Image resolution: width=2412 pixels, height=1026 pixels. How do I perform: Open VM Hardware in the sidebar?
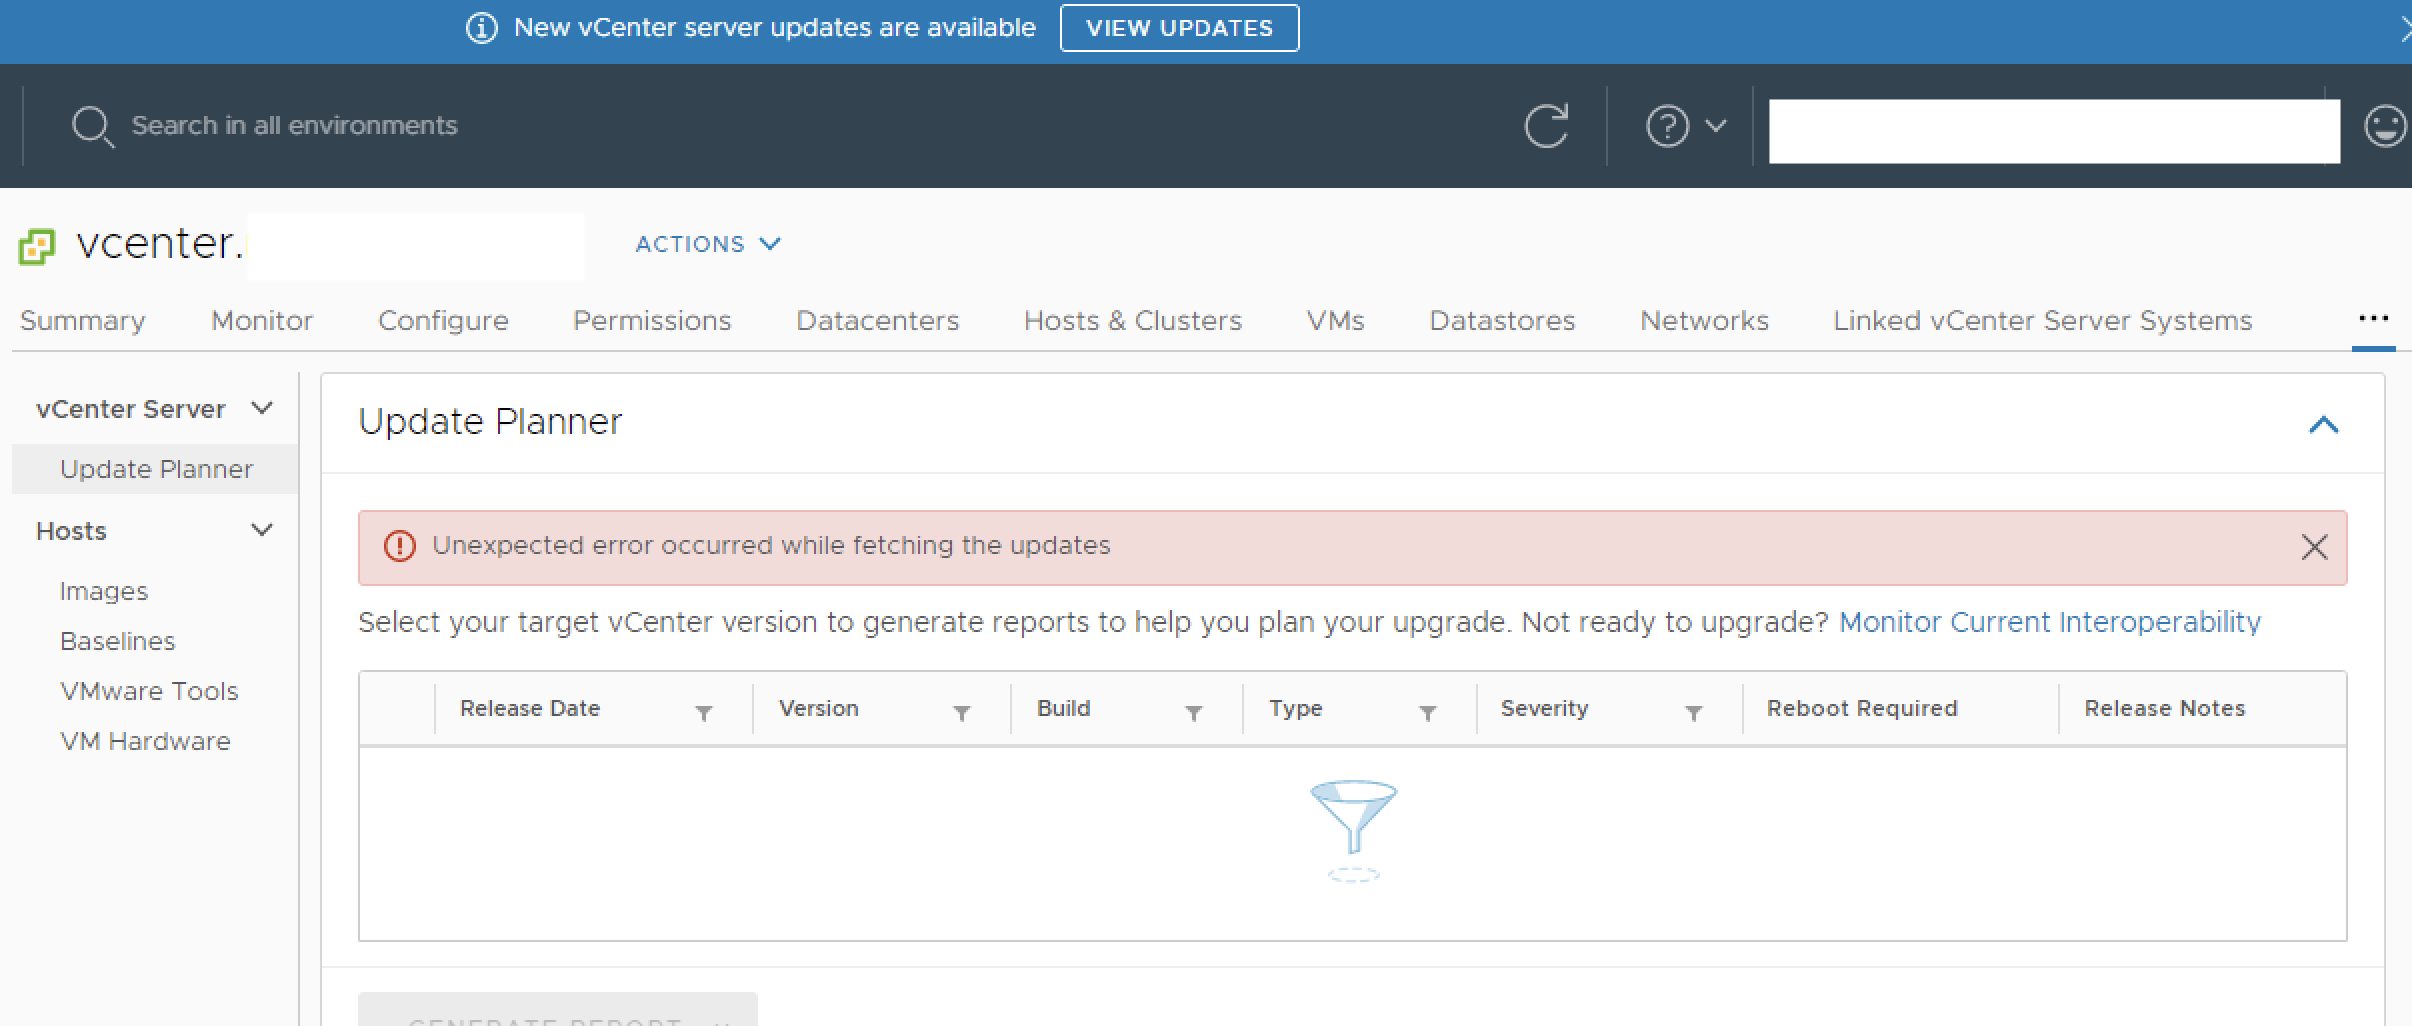145,741
